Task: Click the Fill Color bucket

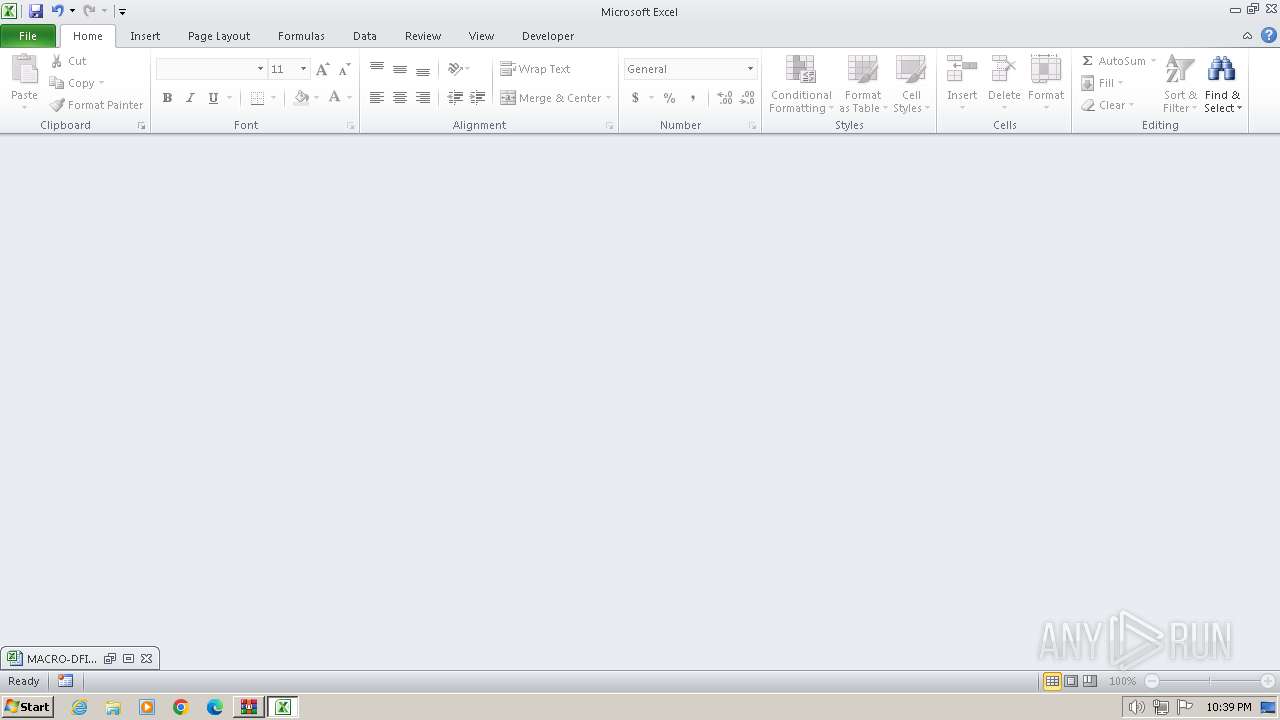Action: (x=301, y=98)
